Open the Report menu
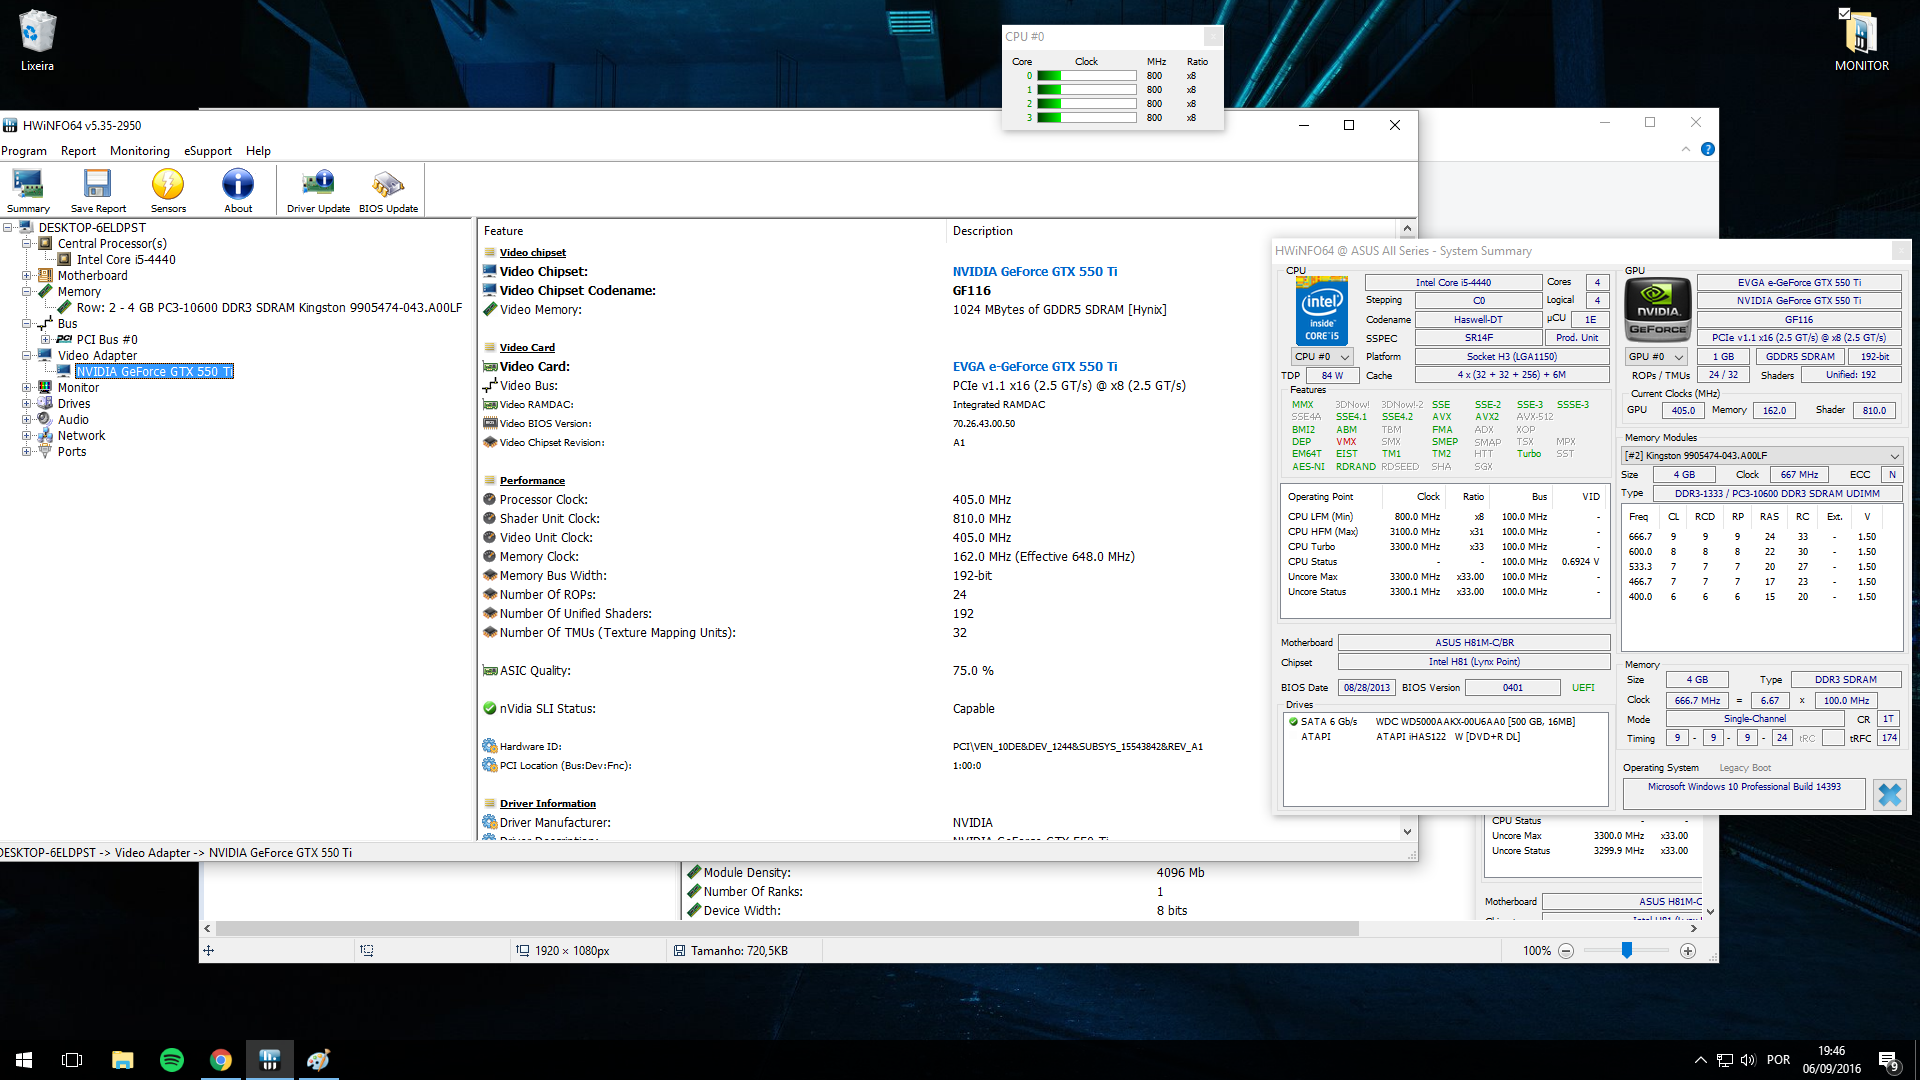Viewport: 1920px width, 1080px height. coord(78,151)
